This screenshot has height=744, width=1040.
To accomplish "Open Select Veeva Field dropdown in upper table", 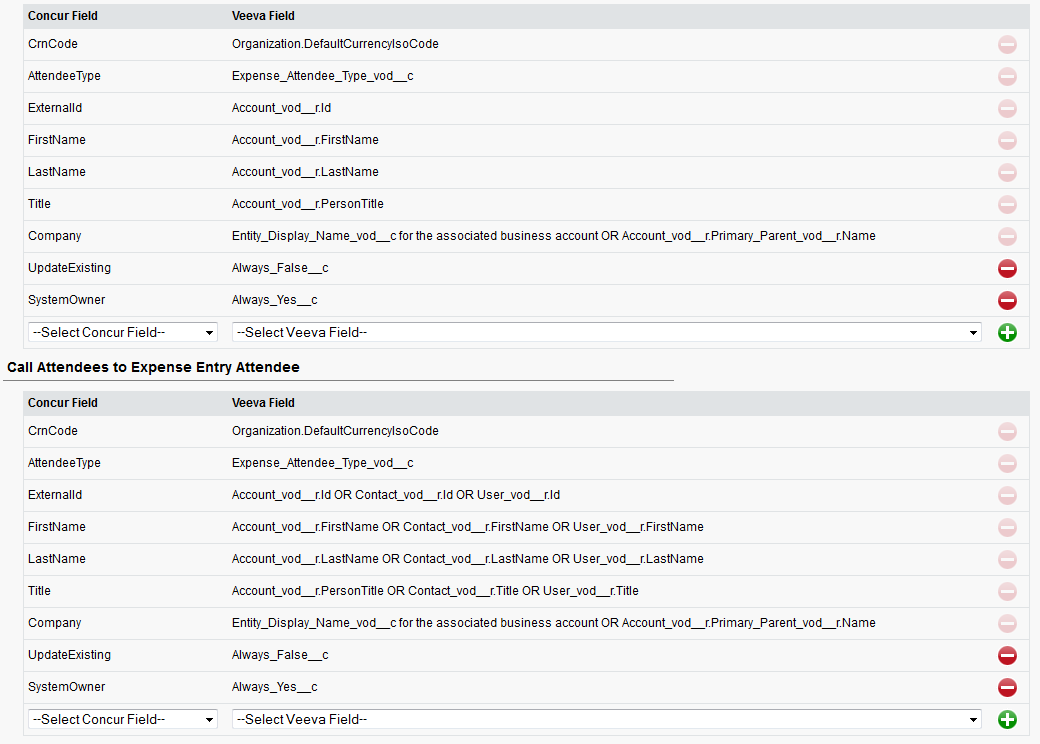I will tap(606, 332).
